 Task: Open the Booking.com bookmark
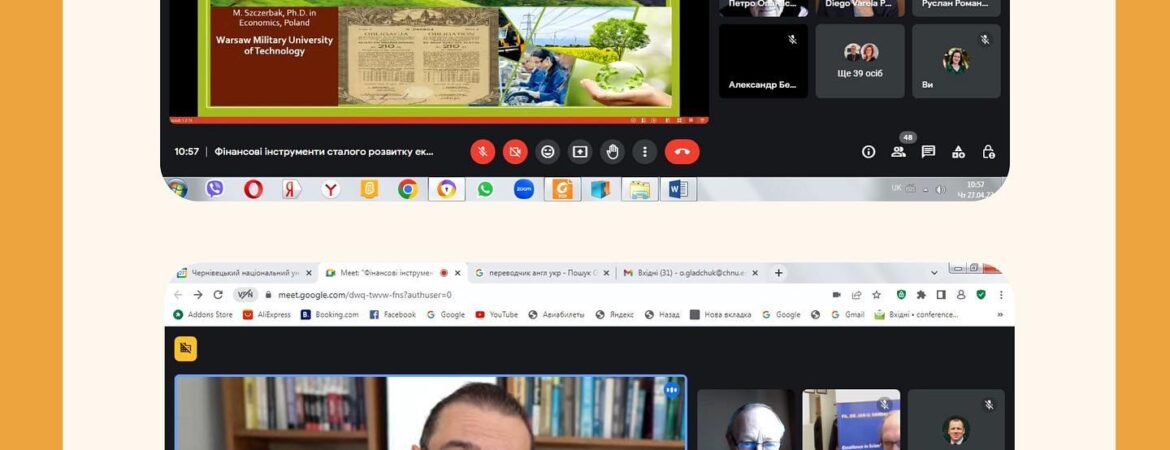[330, 315]
